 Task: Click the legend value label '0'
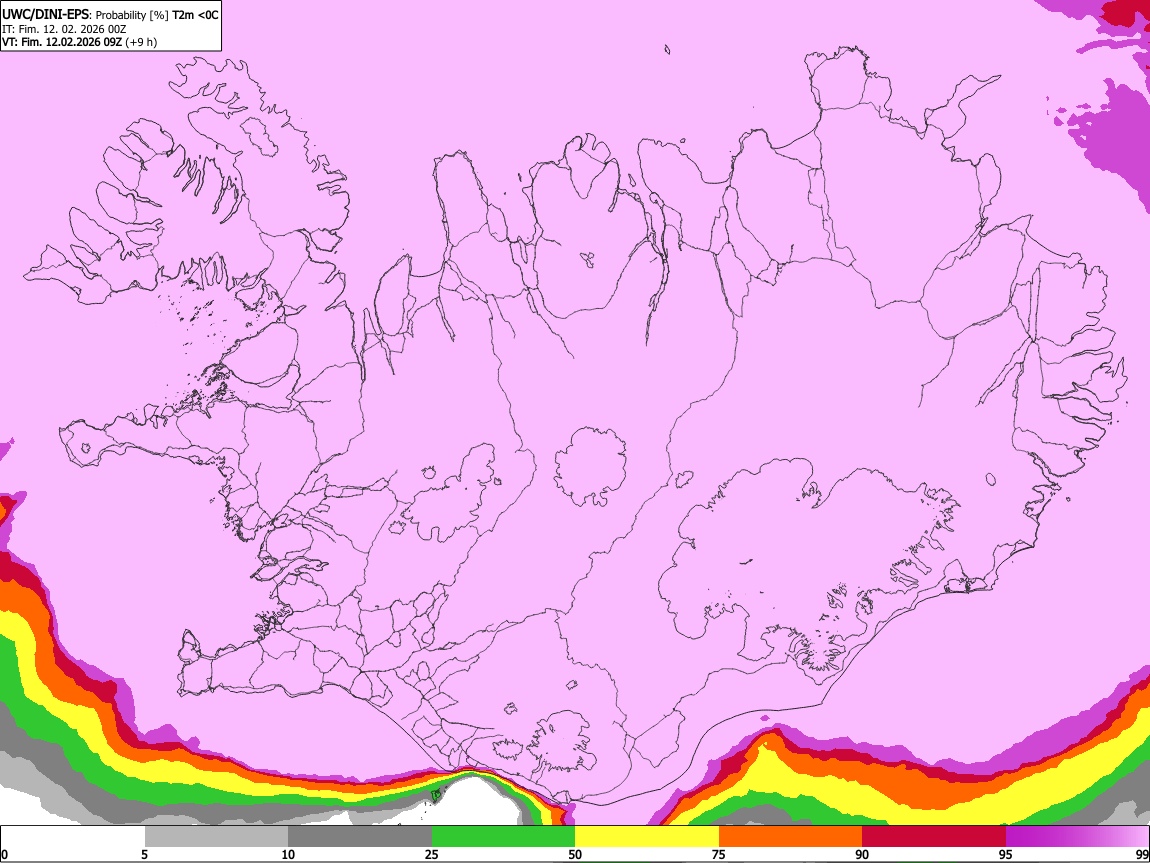coord(4,854)
